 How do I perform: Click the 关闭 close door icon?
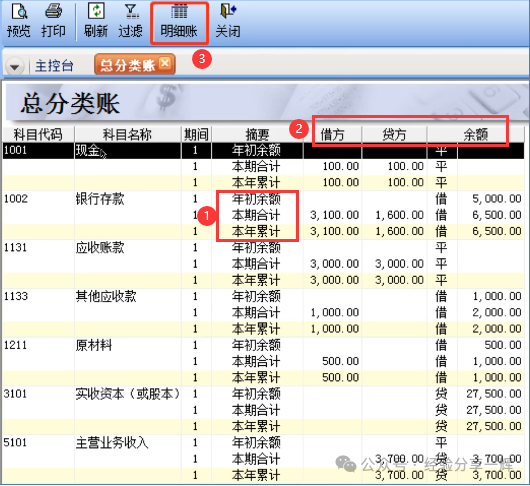point(228,21)
